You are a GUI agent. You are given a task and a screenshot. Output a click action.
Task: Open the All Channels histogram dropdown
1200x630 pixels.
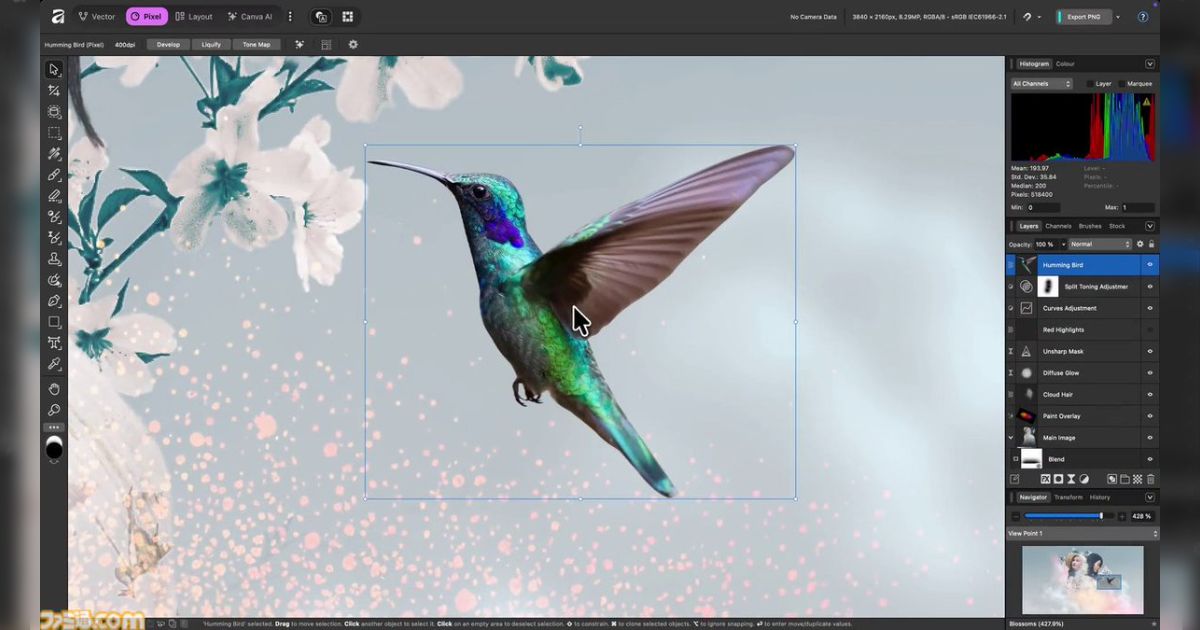click(1040, 83)
